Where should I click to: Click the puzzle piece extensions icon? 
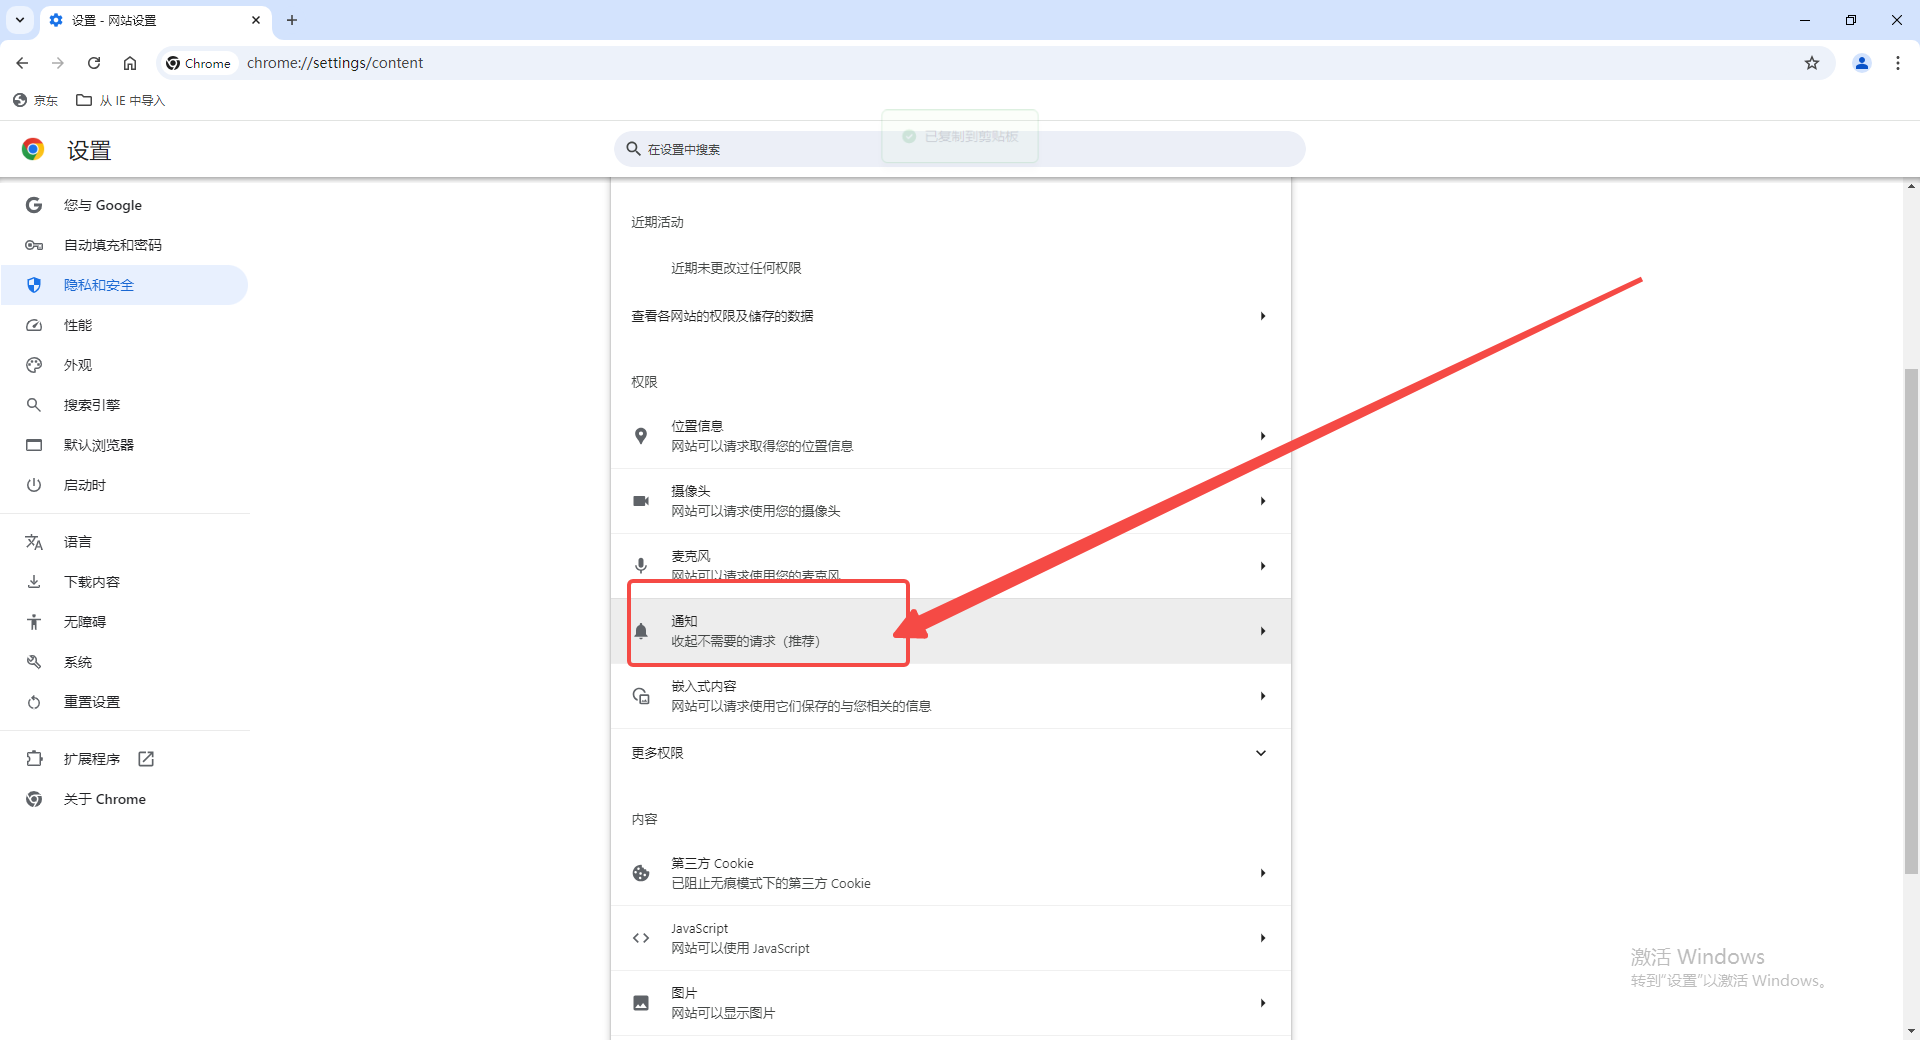(x=34, y=759)
